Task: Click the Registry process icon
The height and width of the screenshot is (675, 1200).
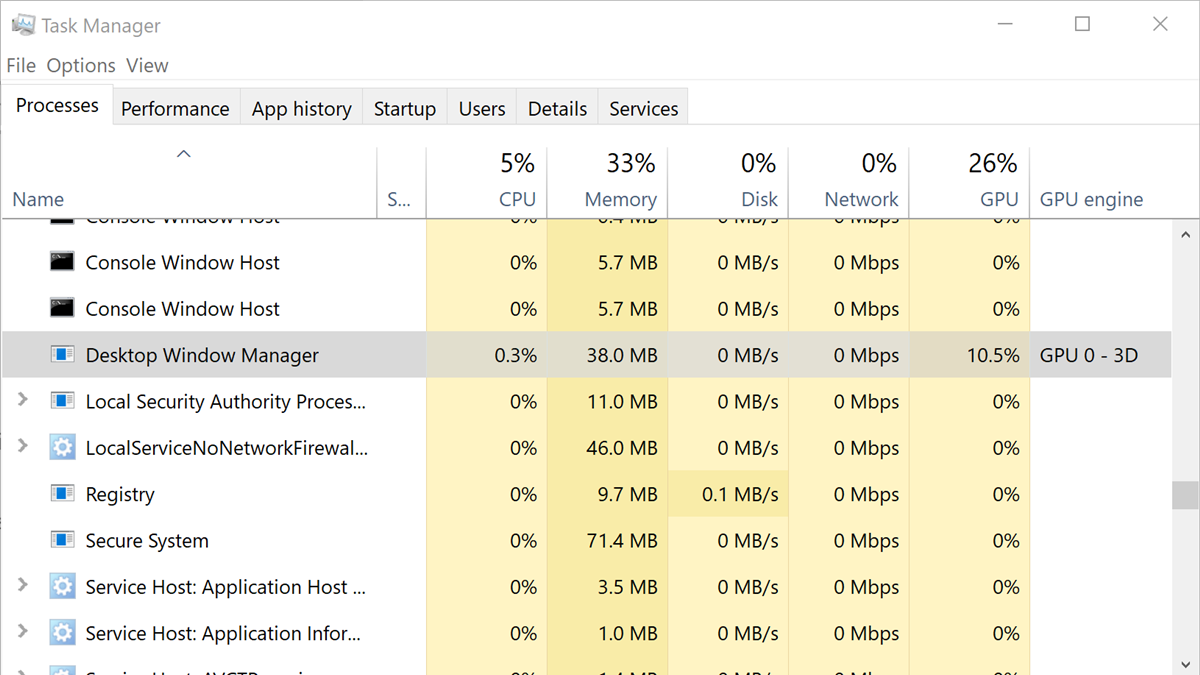Action: point(62,494)
